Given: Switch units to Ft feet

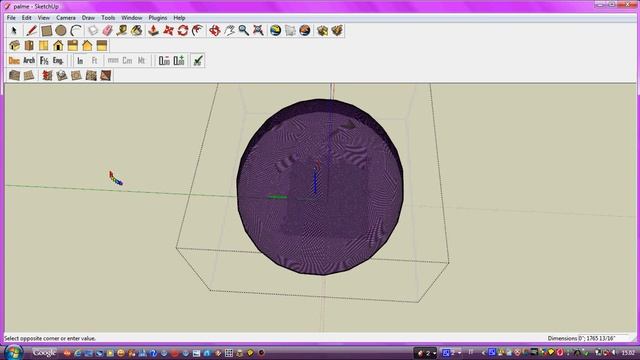Looking at the screenshot, I should 95,61.
